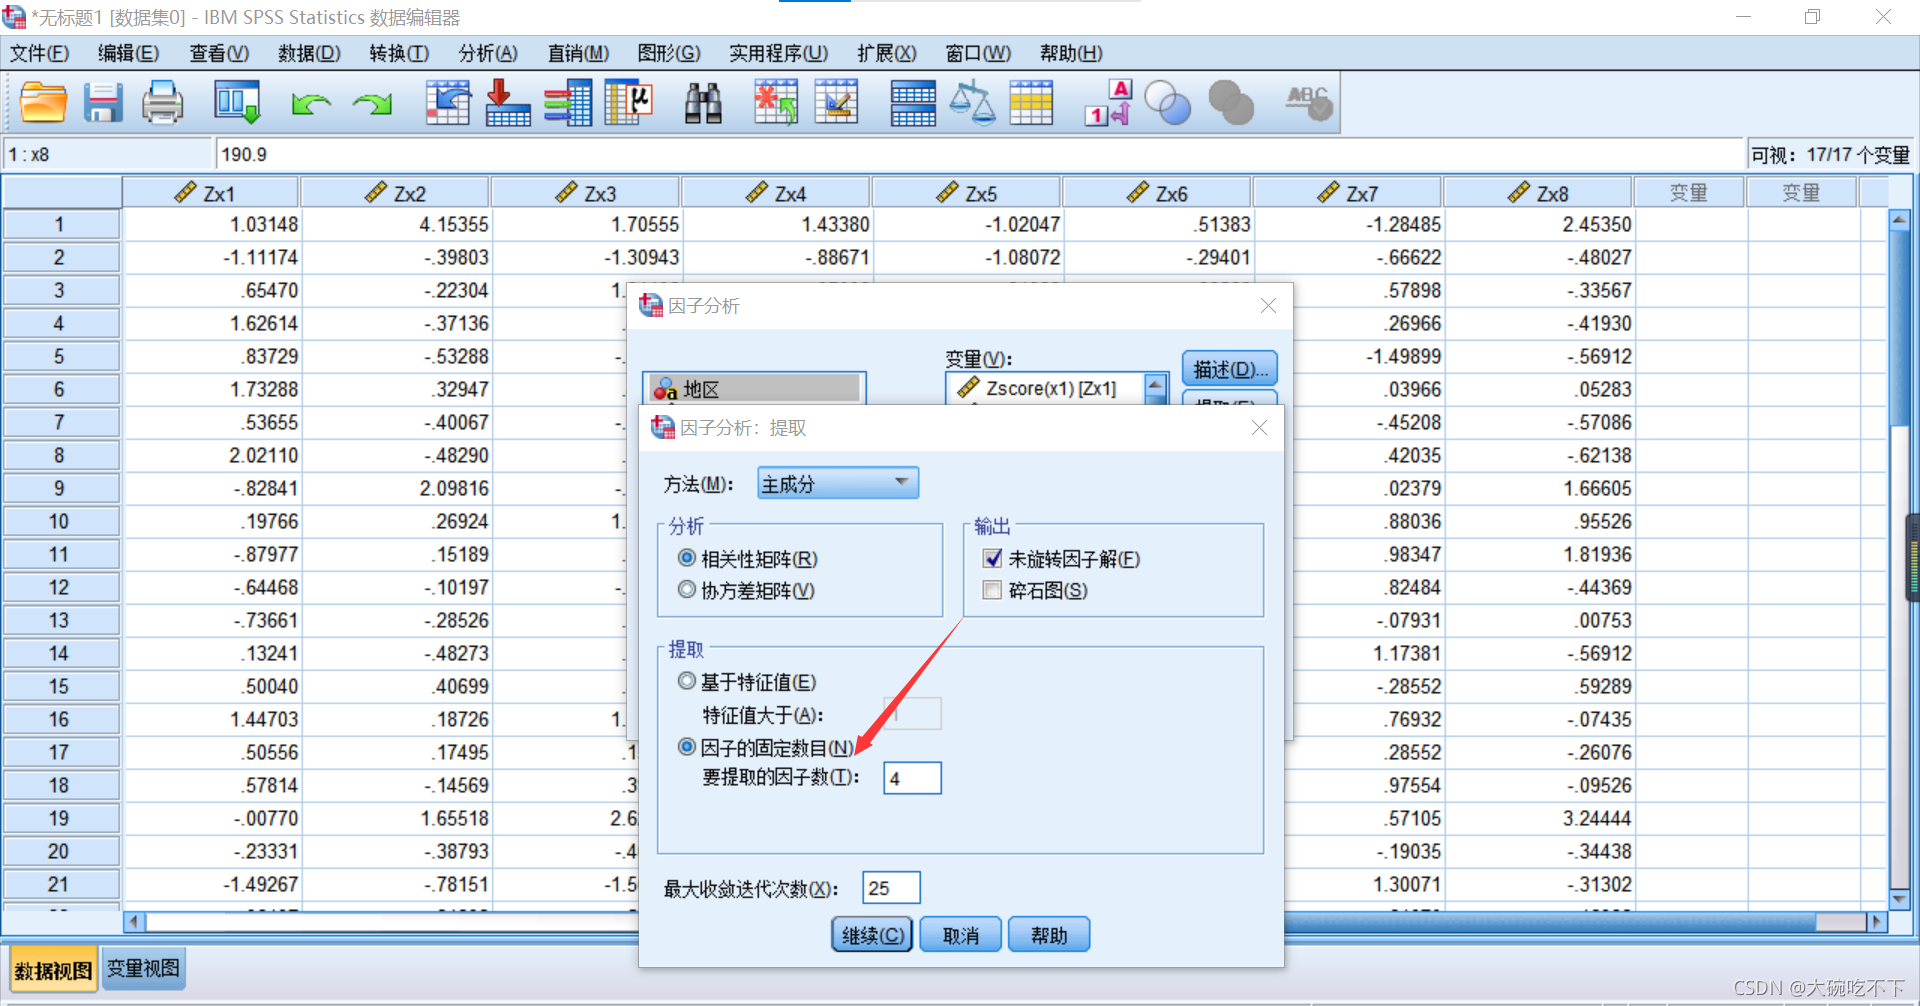Open the 扩展 menu

point(886,53)
